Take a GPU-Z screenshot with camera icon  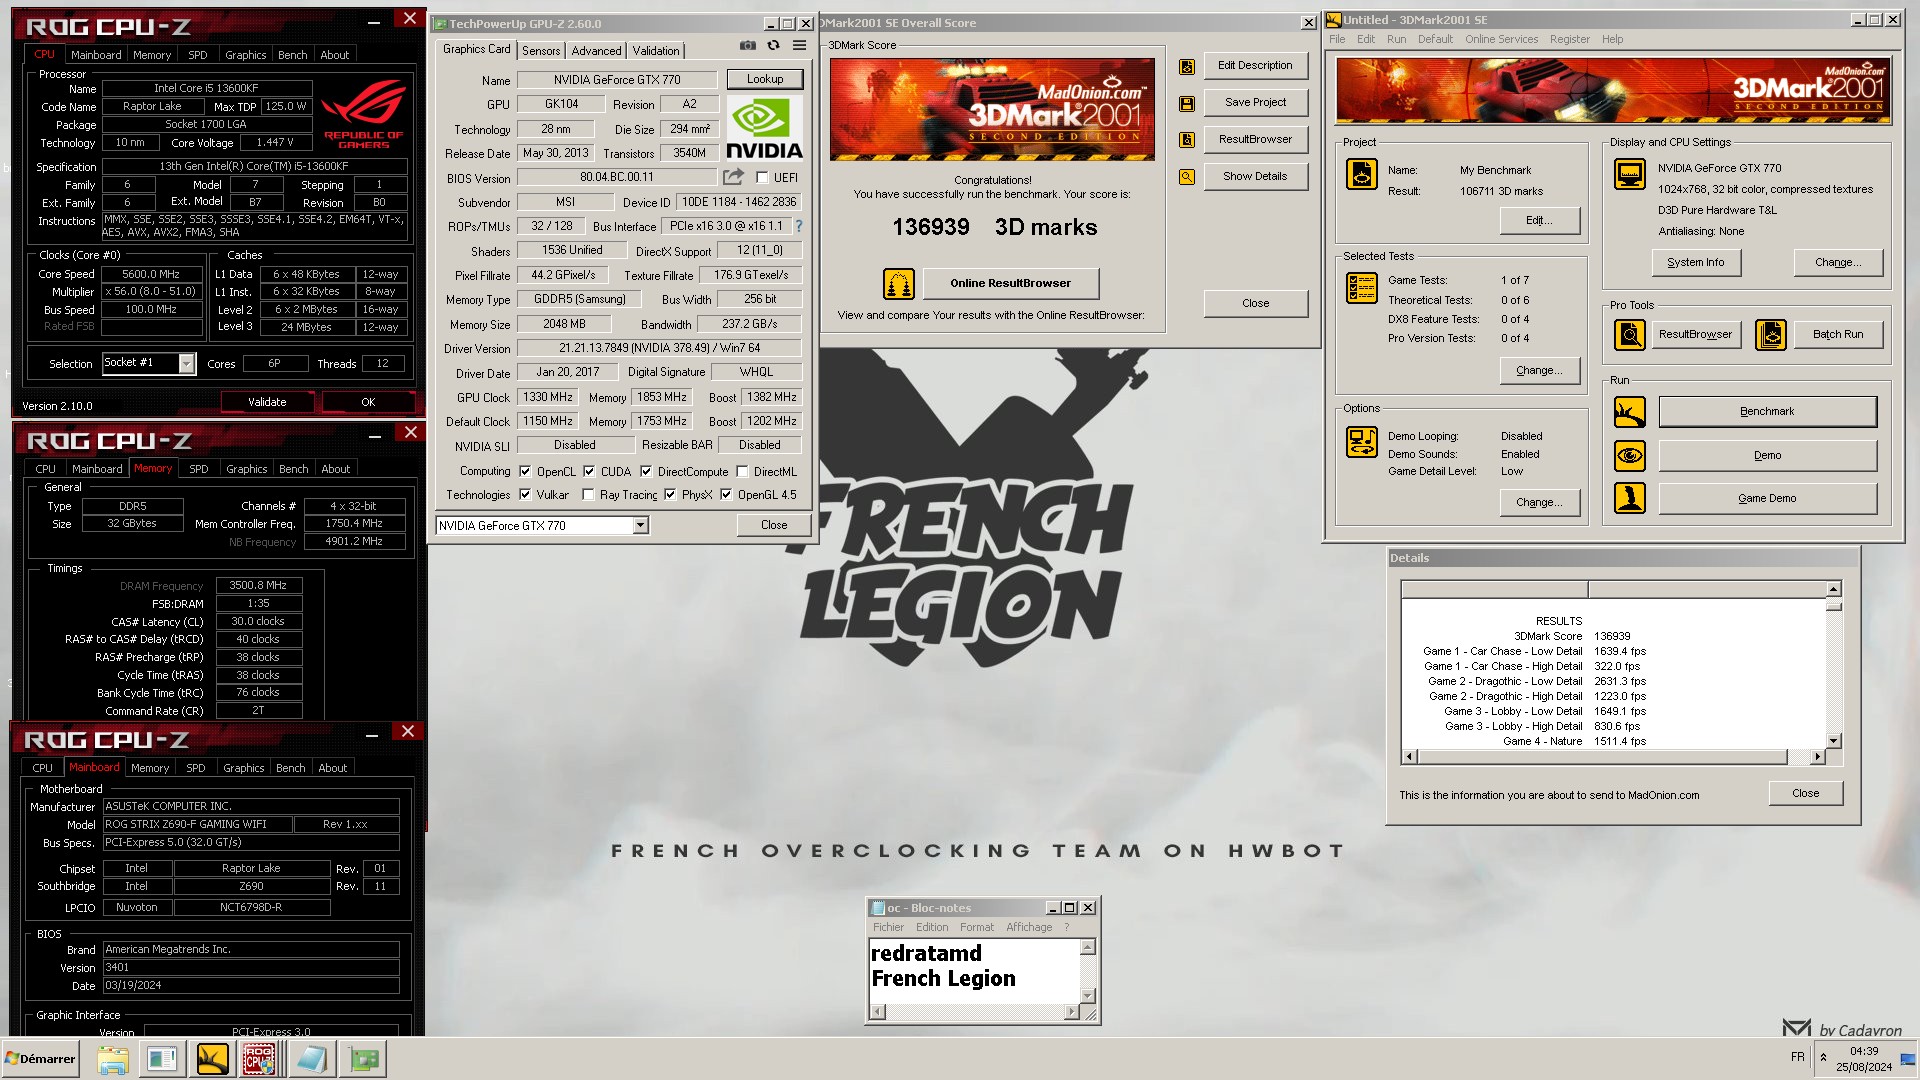click(x=747, y=45)
